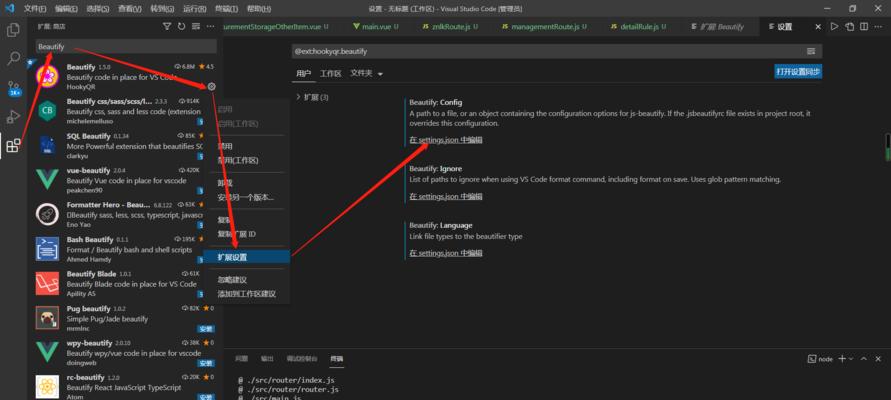Switch to the 终端 panel tab
Image resolution: width=891 pixels, height=400 pixels.
tap(337, 359)
